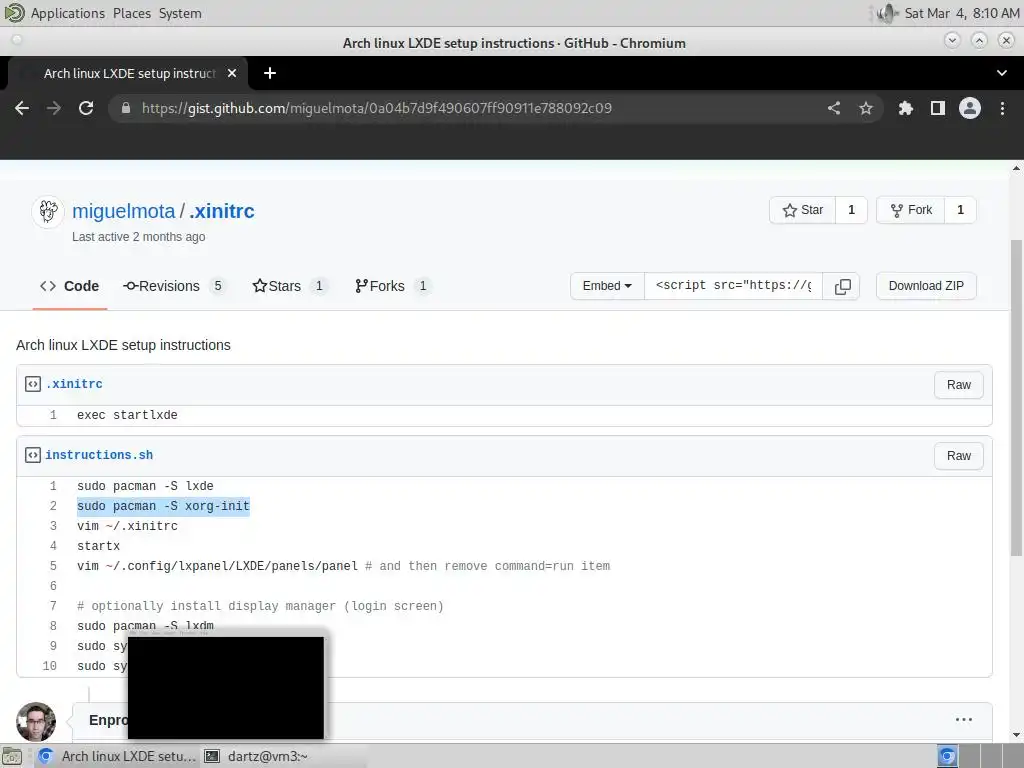Download the gist as ZIP
The width and height of the screenshot is (1024, 768).
click(926, 286)
